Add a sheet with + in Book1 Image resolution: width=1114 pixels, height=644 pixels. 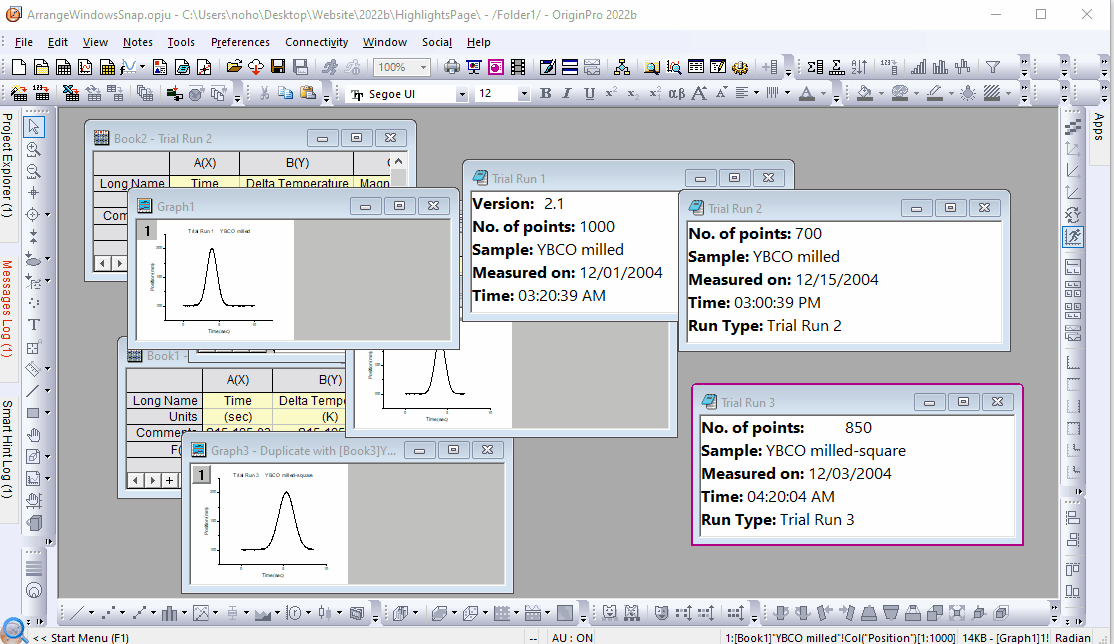[x=170, y=481]
